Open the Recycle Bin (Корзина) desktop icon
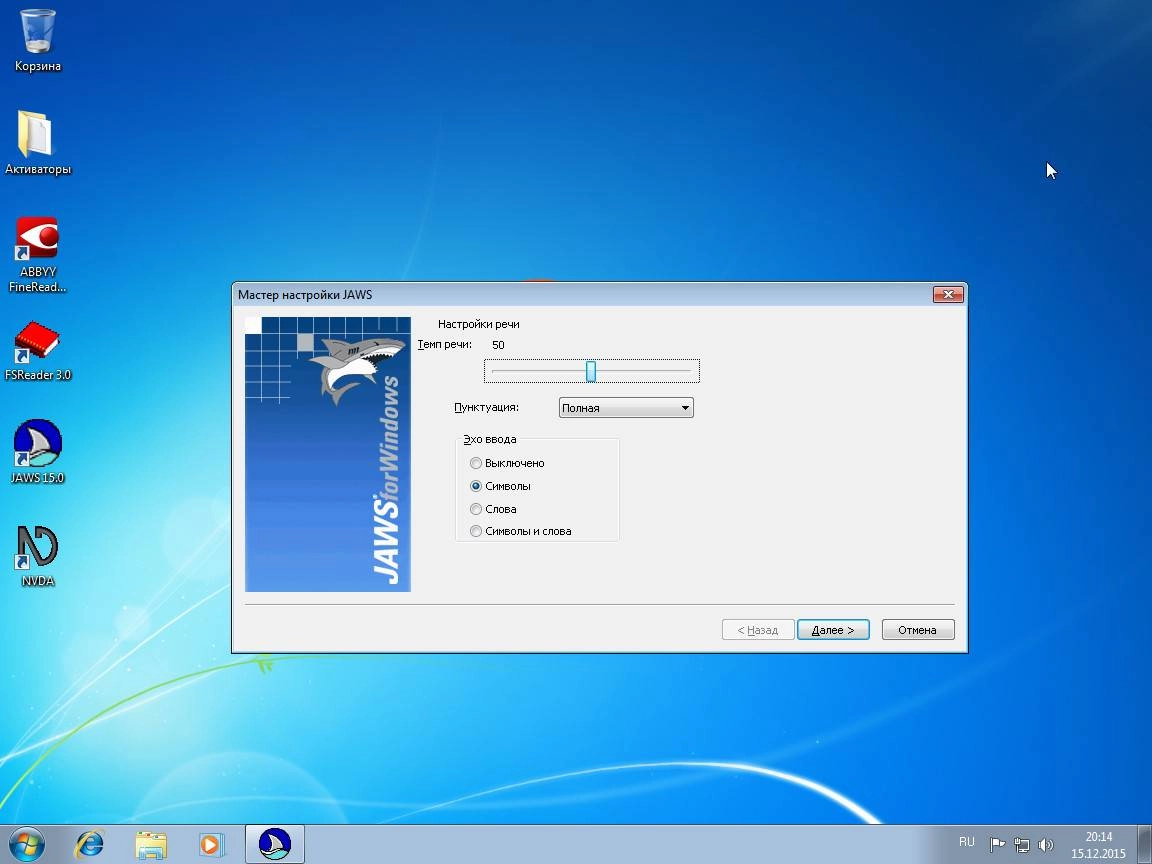 pyautogui.click(x=37, y=40)
